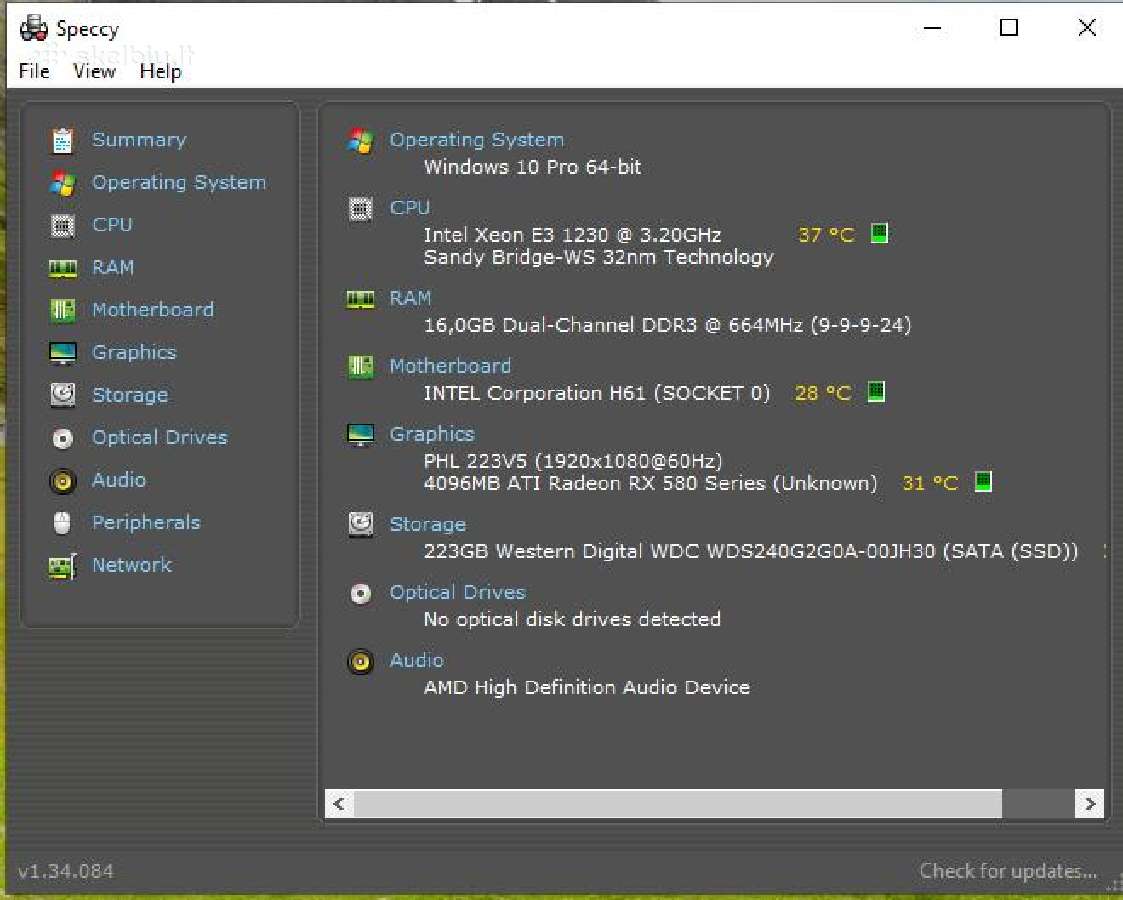This screenshot has height=900, width=1123.
Task: Open the CPU section in sidebar
Action: pos(112,224)
